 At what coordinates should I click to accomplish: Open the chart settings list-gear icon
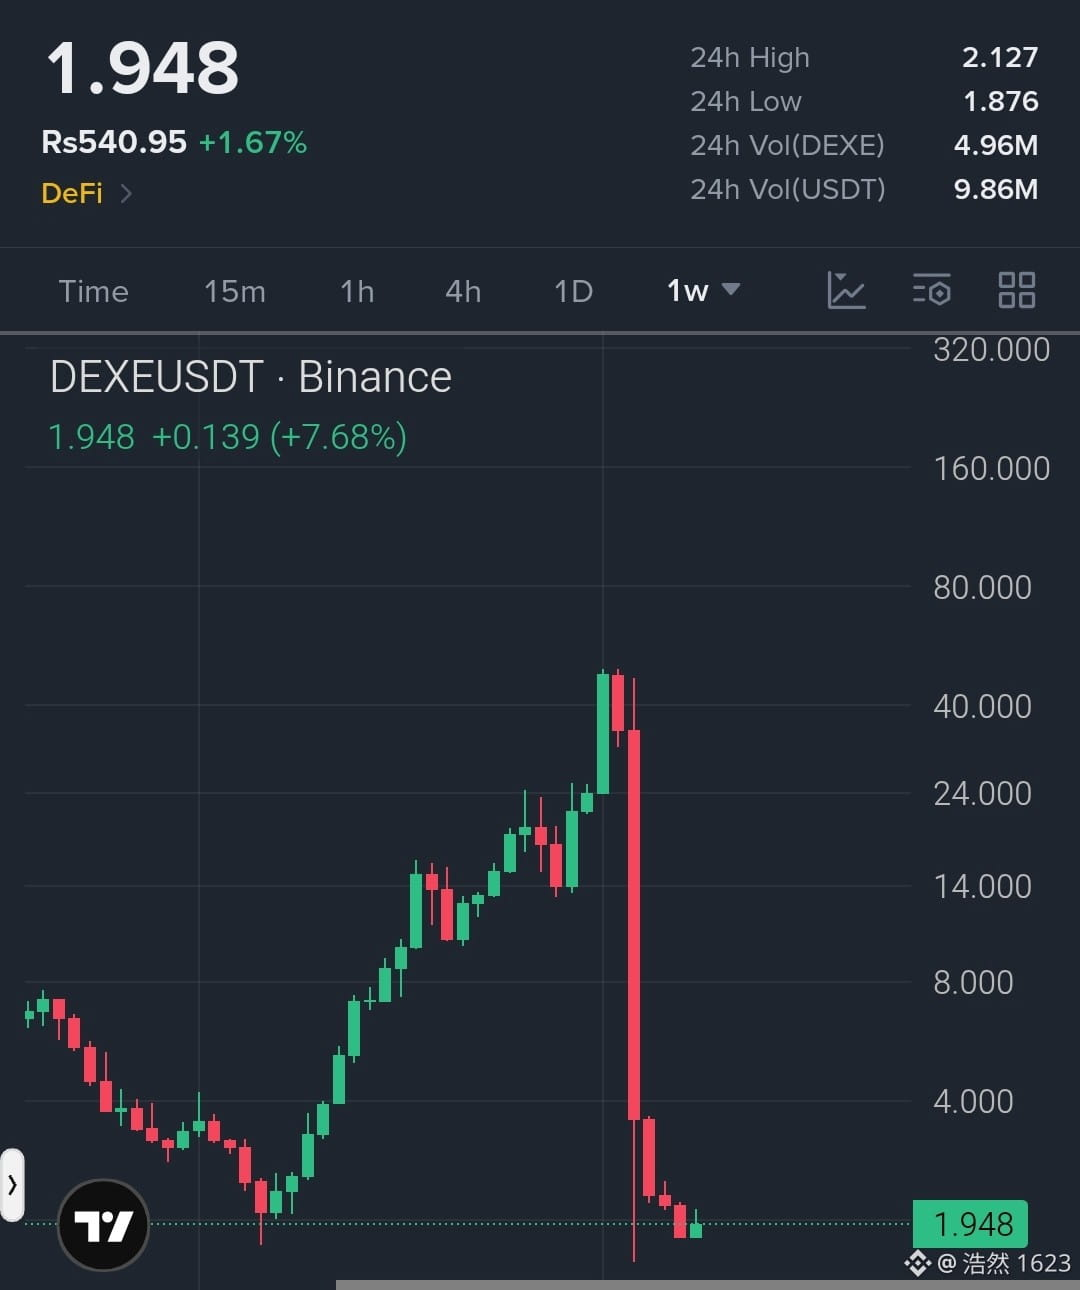931,291
